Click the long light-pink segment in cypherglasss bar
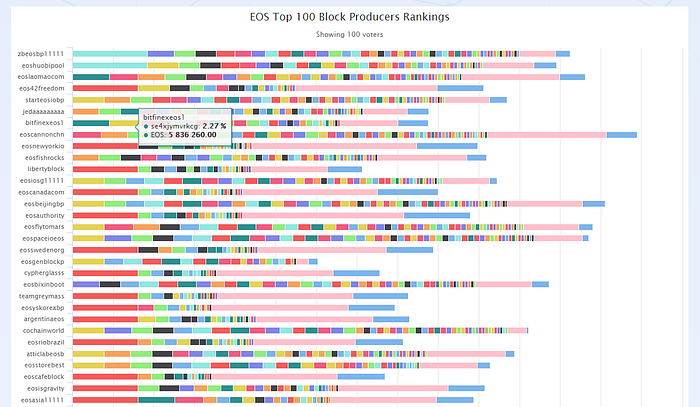This screenshot has height=407, width=700. pyautogui.click(x=275, y=273)
